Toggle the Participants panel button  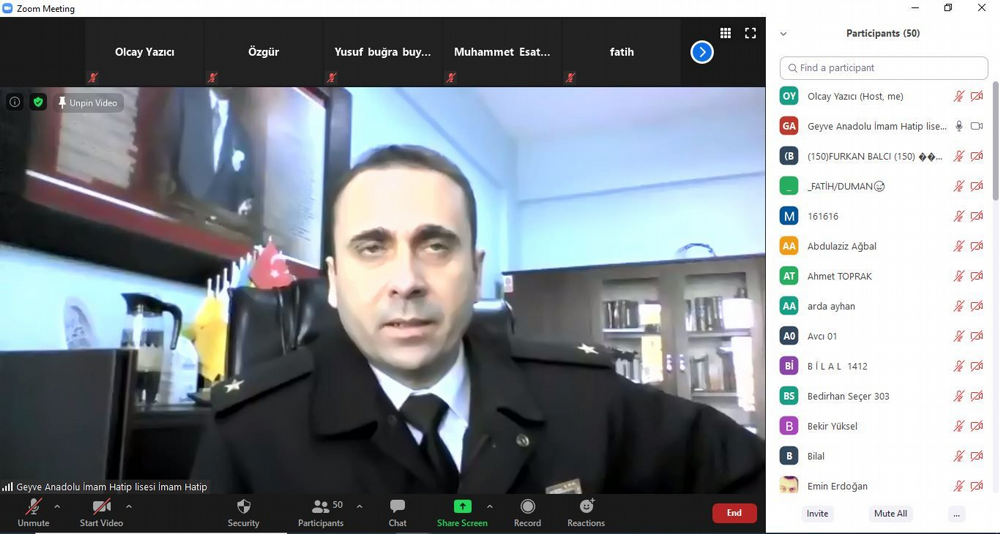pyautogui.click(x=321, y=513)
